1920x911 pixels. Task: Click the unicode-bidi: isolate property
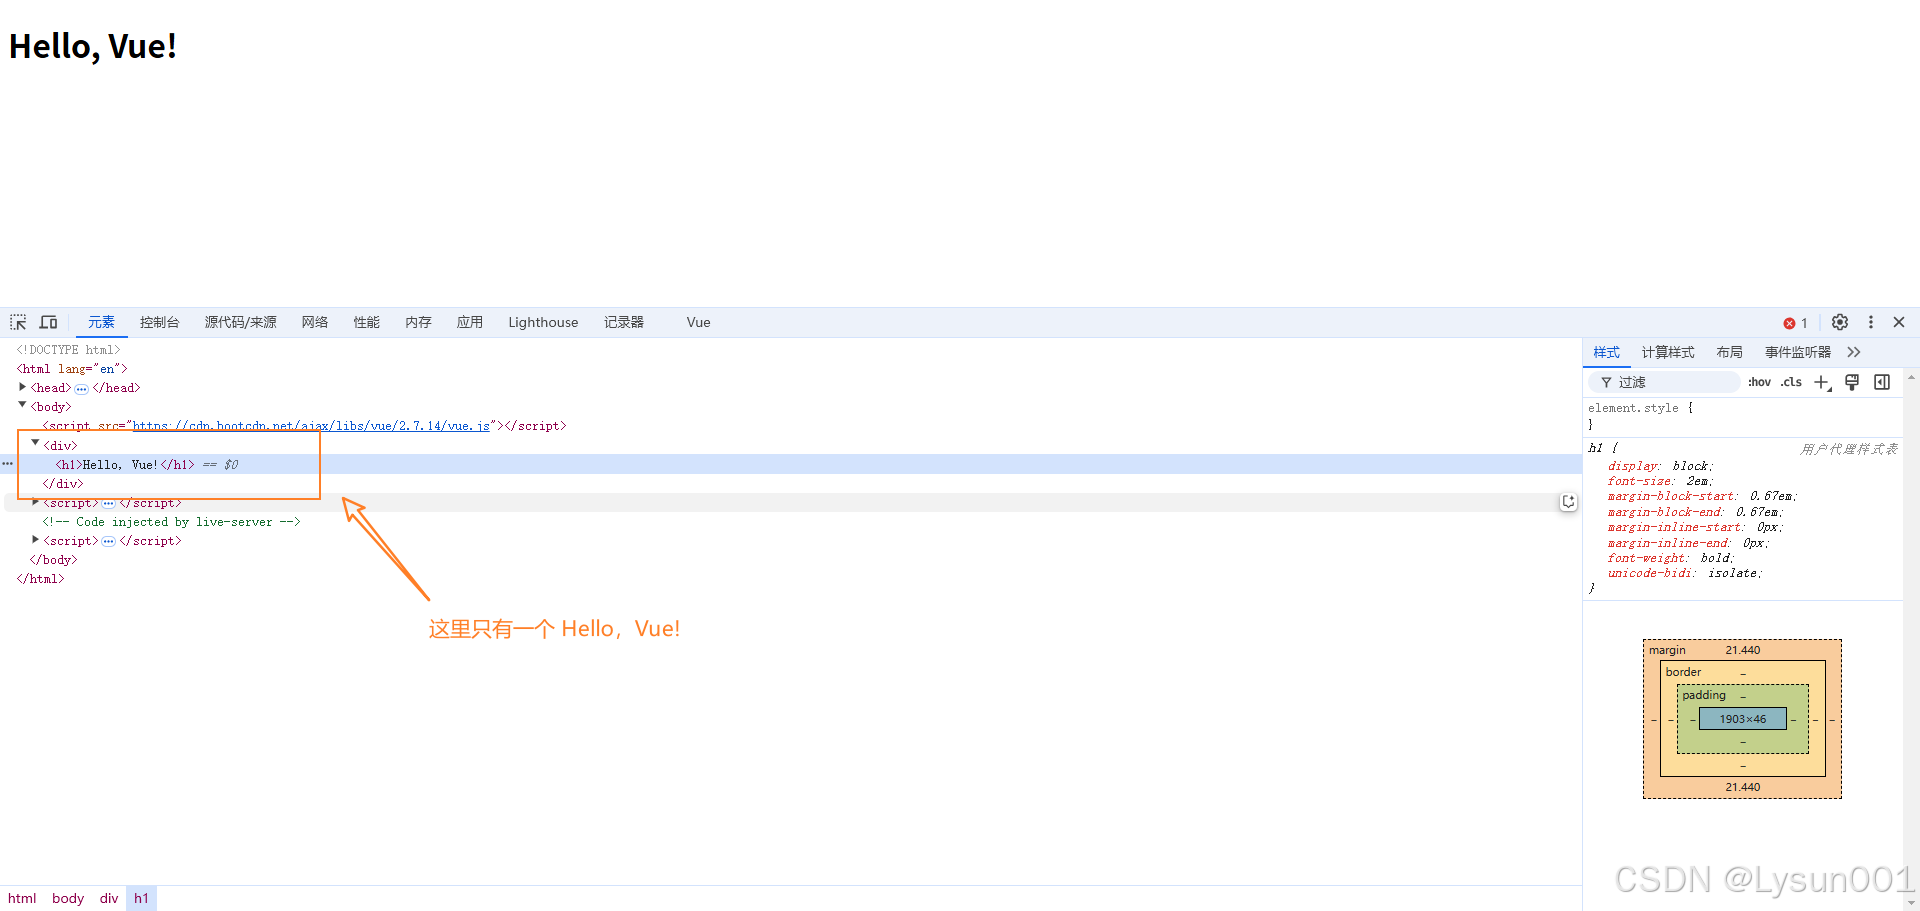[x=1685, y=573]
